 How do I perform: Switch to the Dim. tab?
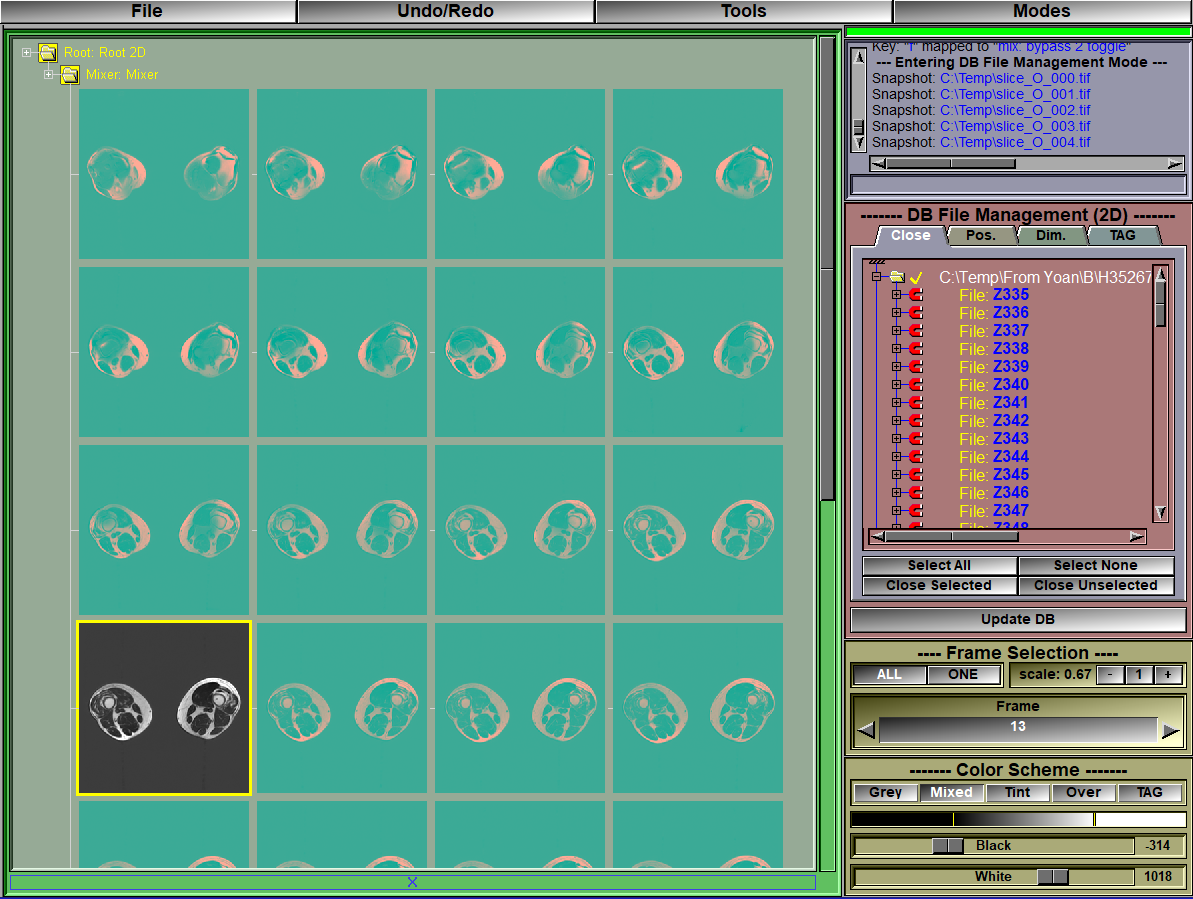(1051, 236)
